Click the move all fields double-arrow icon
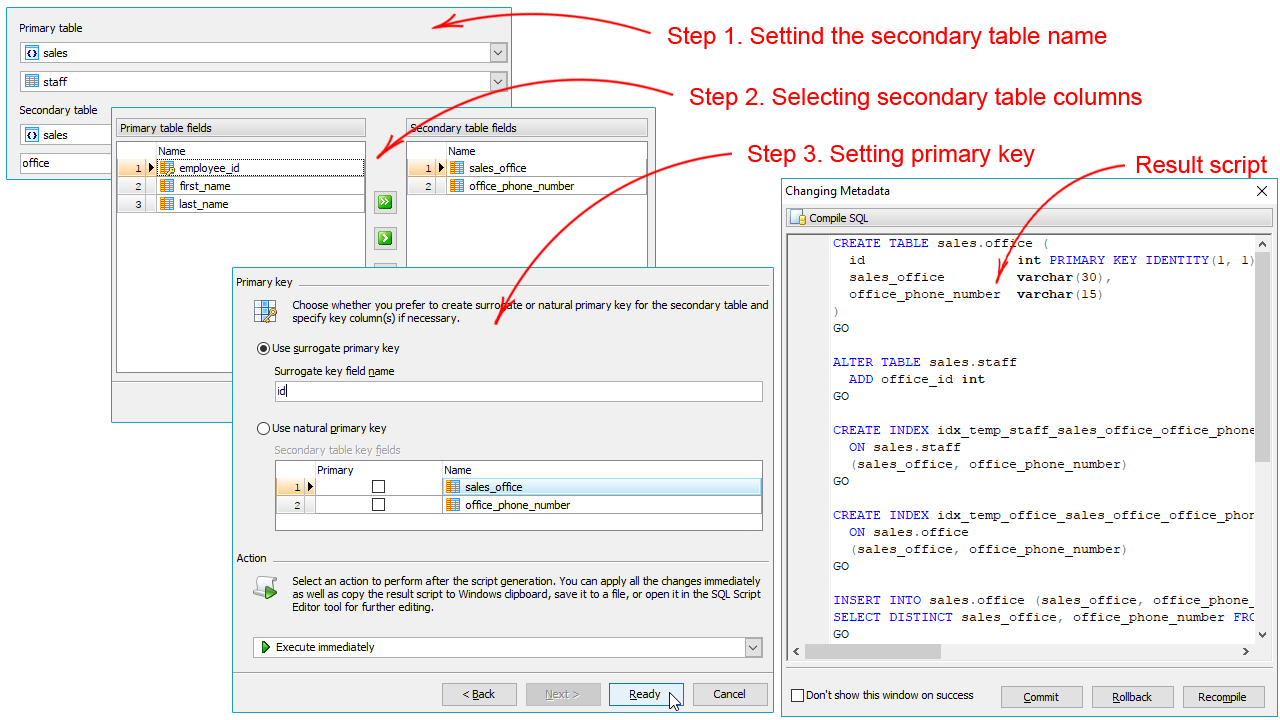1280x720 pixels. click(x=385, y=203)
